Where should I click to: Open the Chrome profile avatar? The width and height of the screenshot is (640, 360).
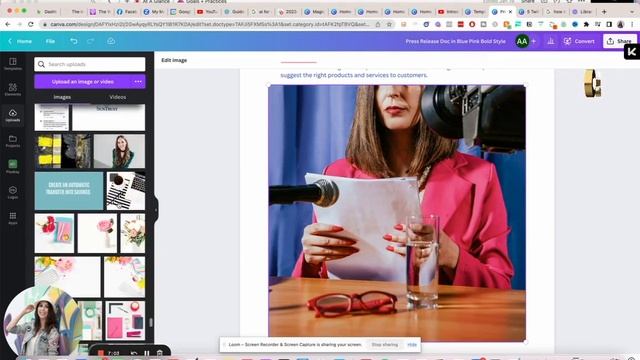click(620, 24)
